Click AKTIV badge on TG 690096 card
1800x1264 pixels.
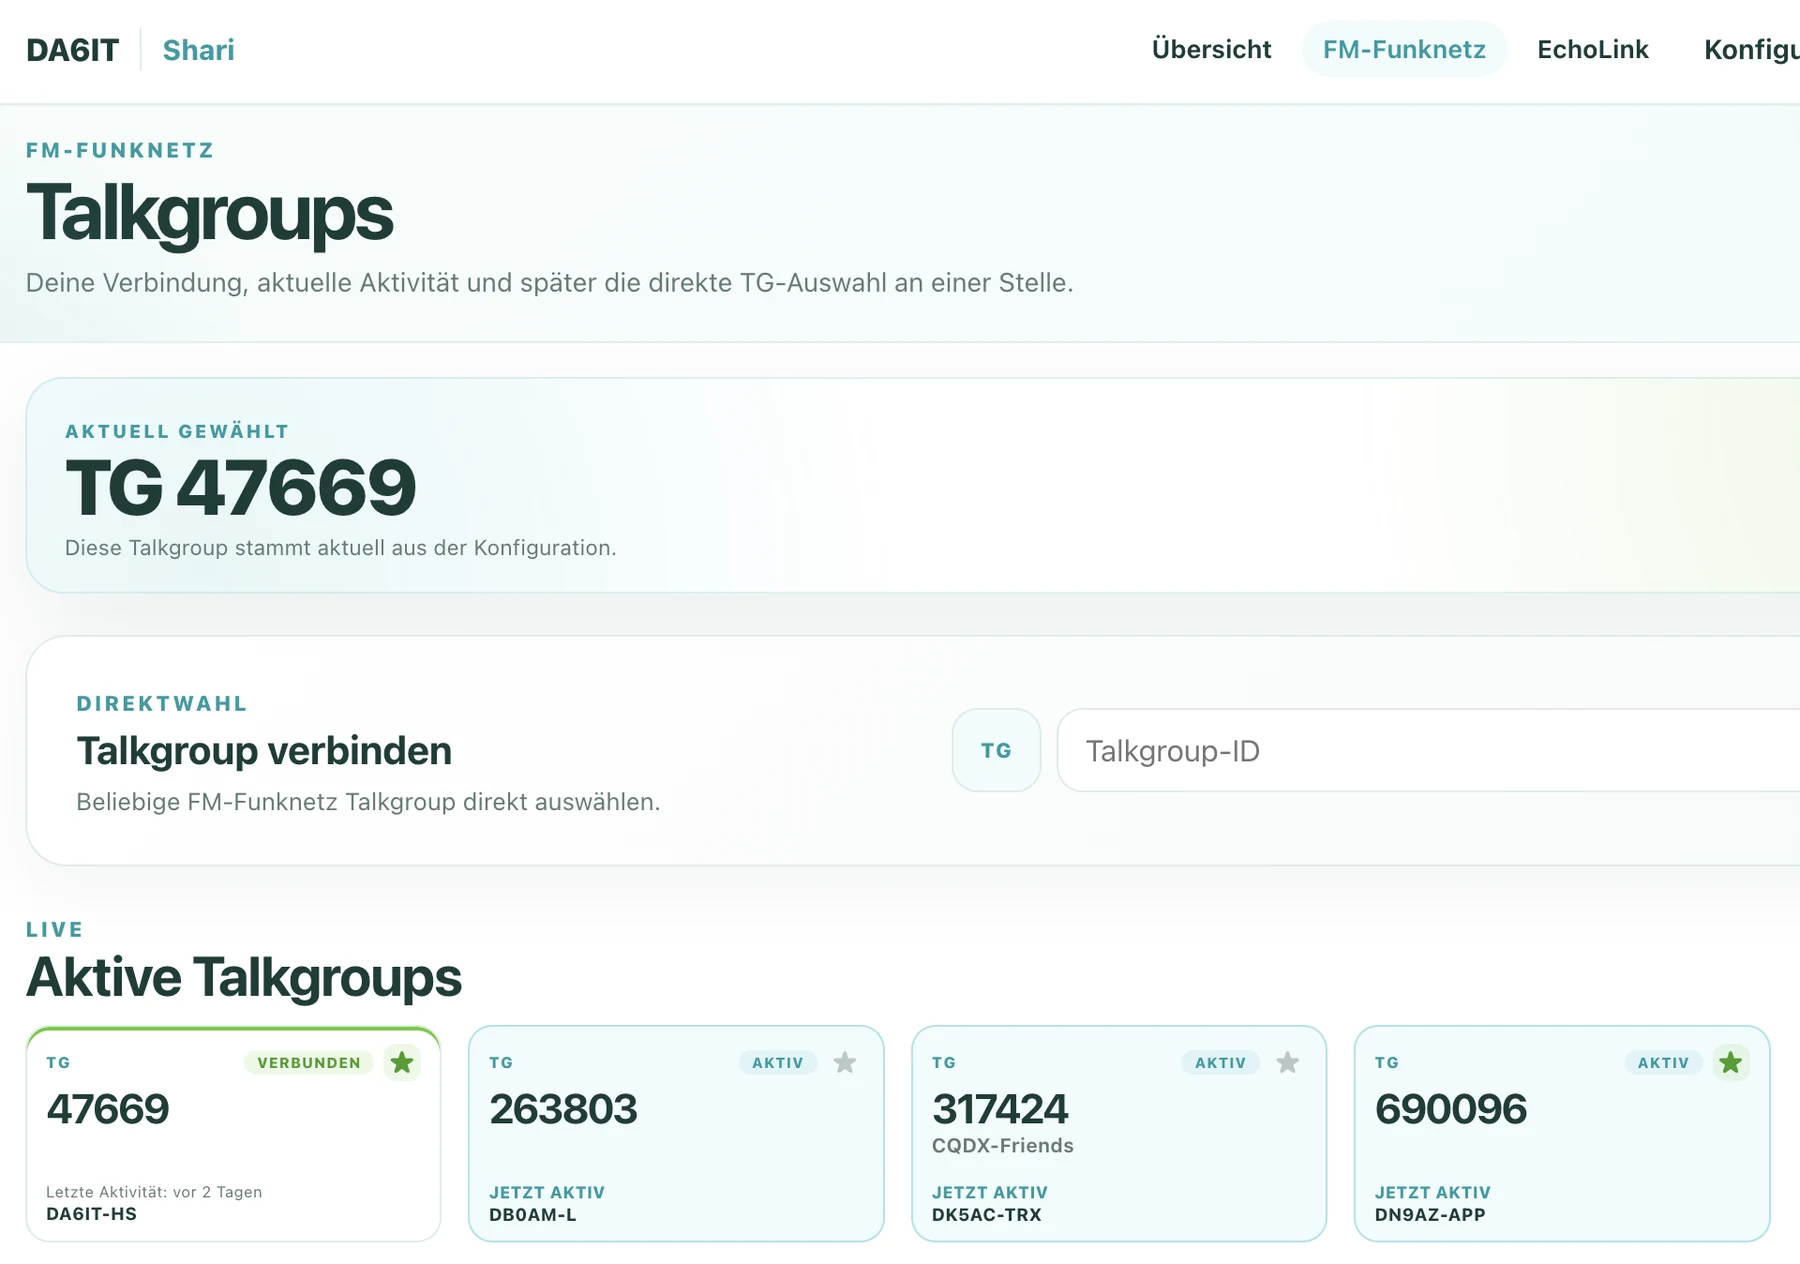click(x=1663, y=1062)
